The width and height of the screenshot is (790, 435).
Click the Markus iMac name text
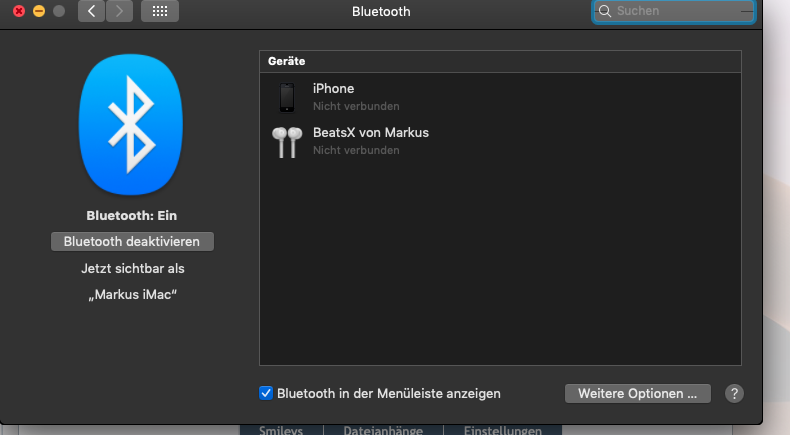click(x=133, y=294)
